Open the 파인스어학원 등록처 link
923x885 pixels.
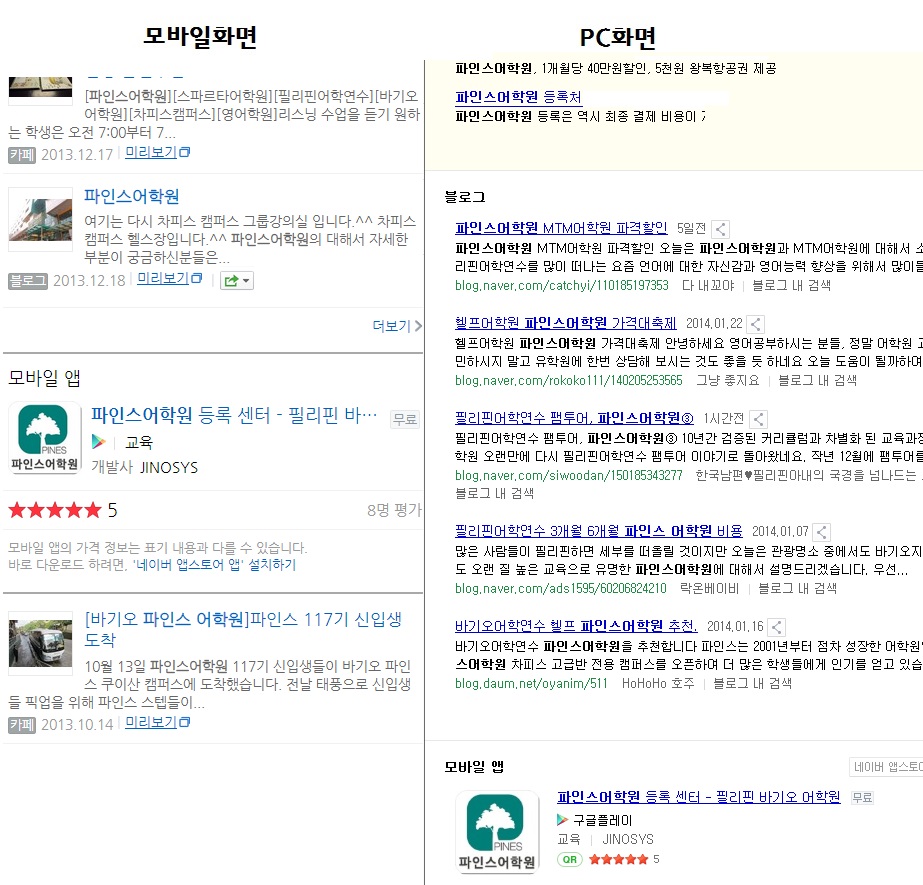pos(518,97)
